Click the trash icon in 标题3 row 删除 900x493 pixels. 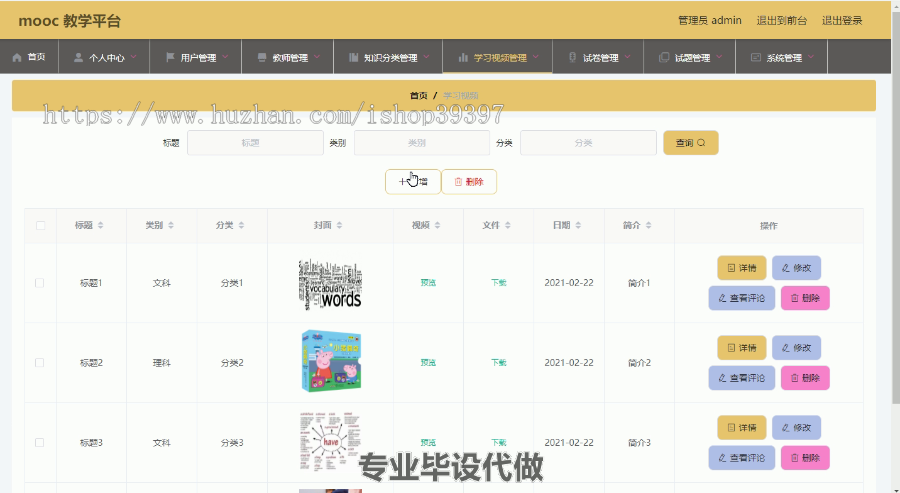794,458
